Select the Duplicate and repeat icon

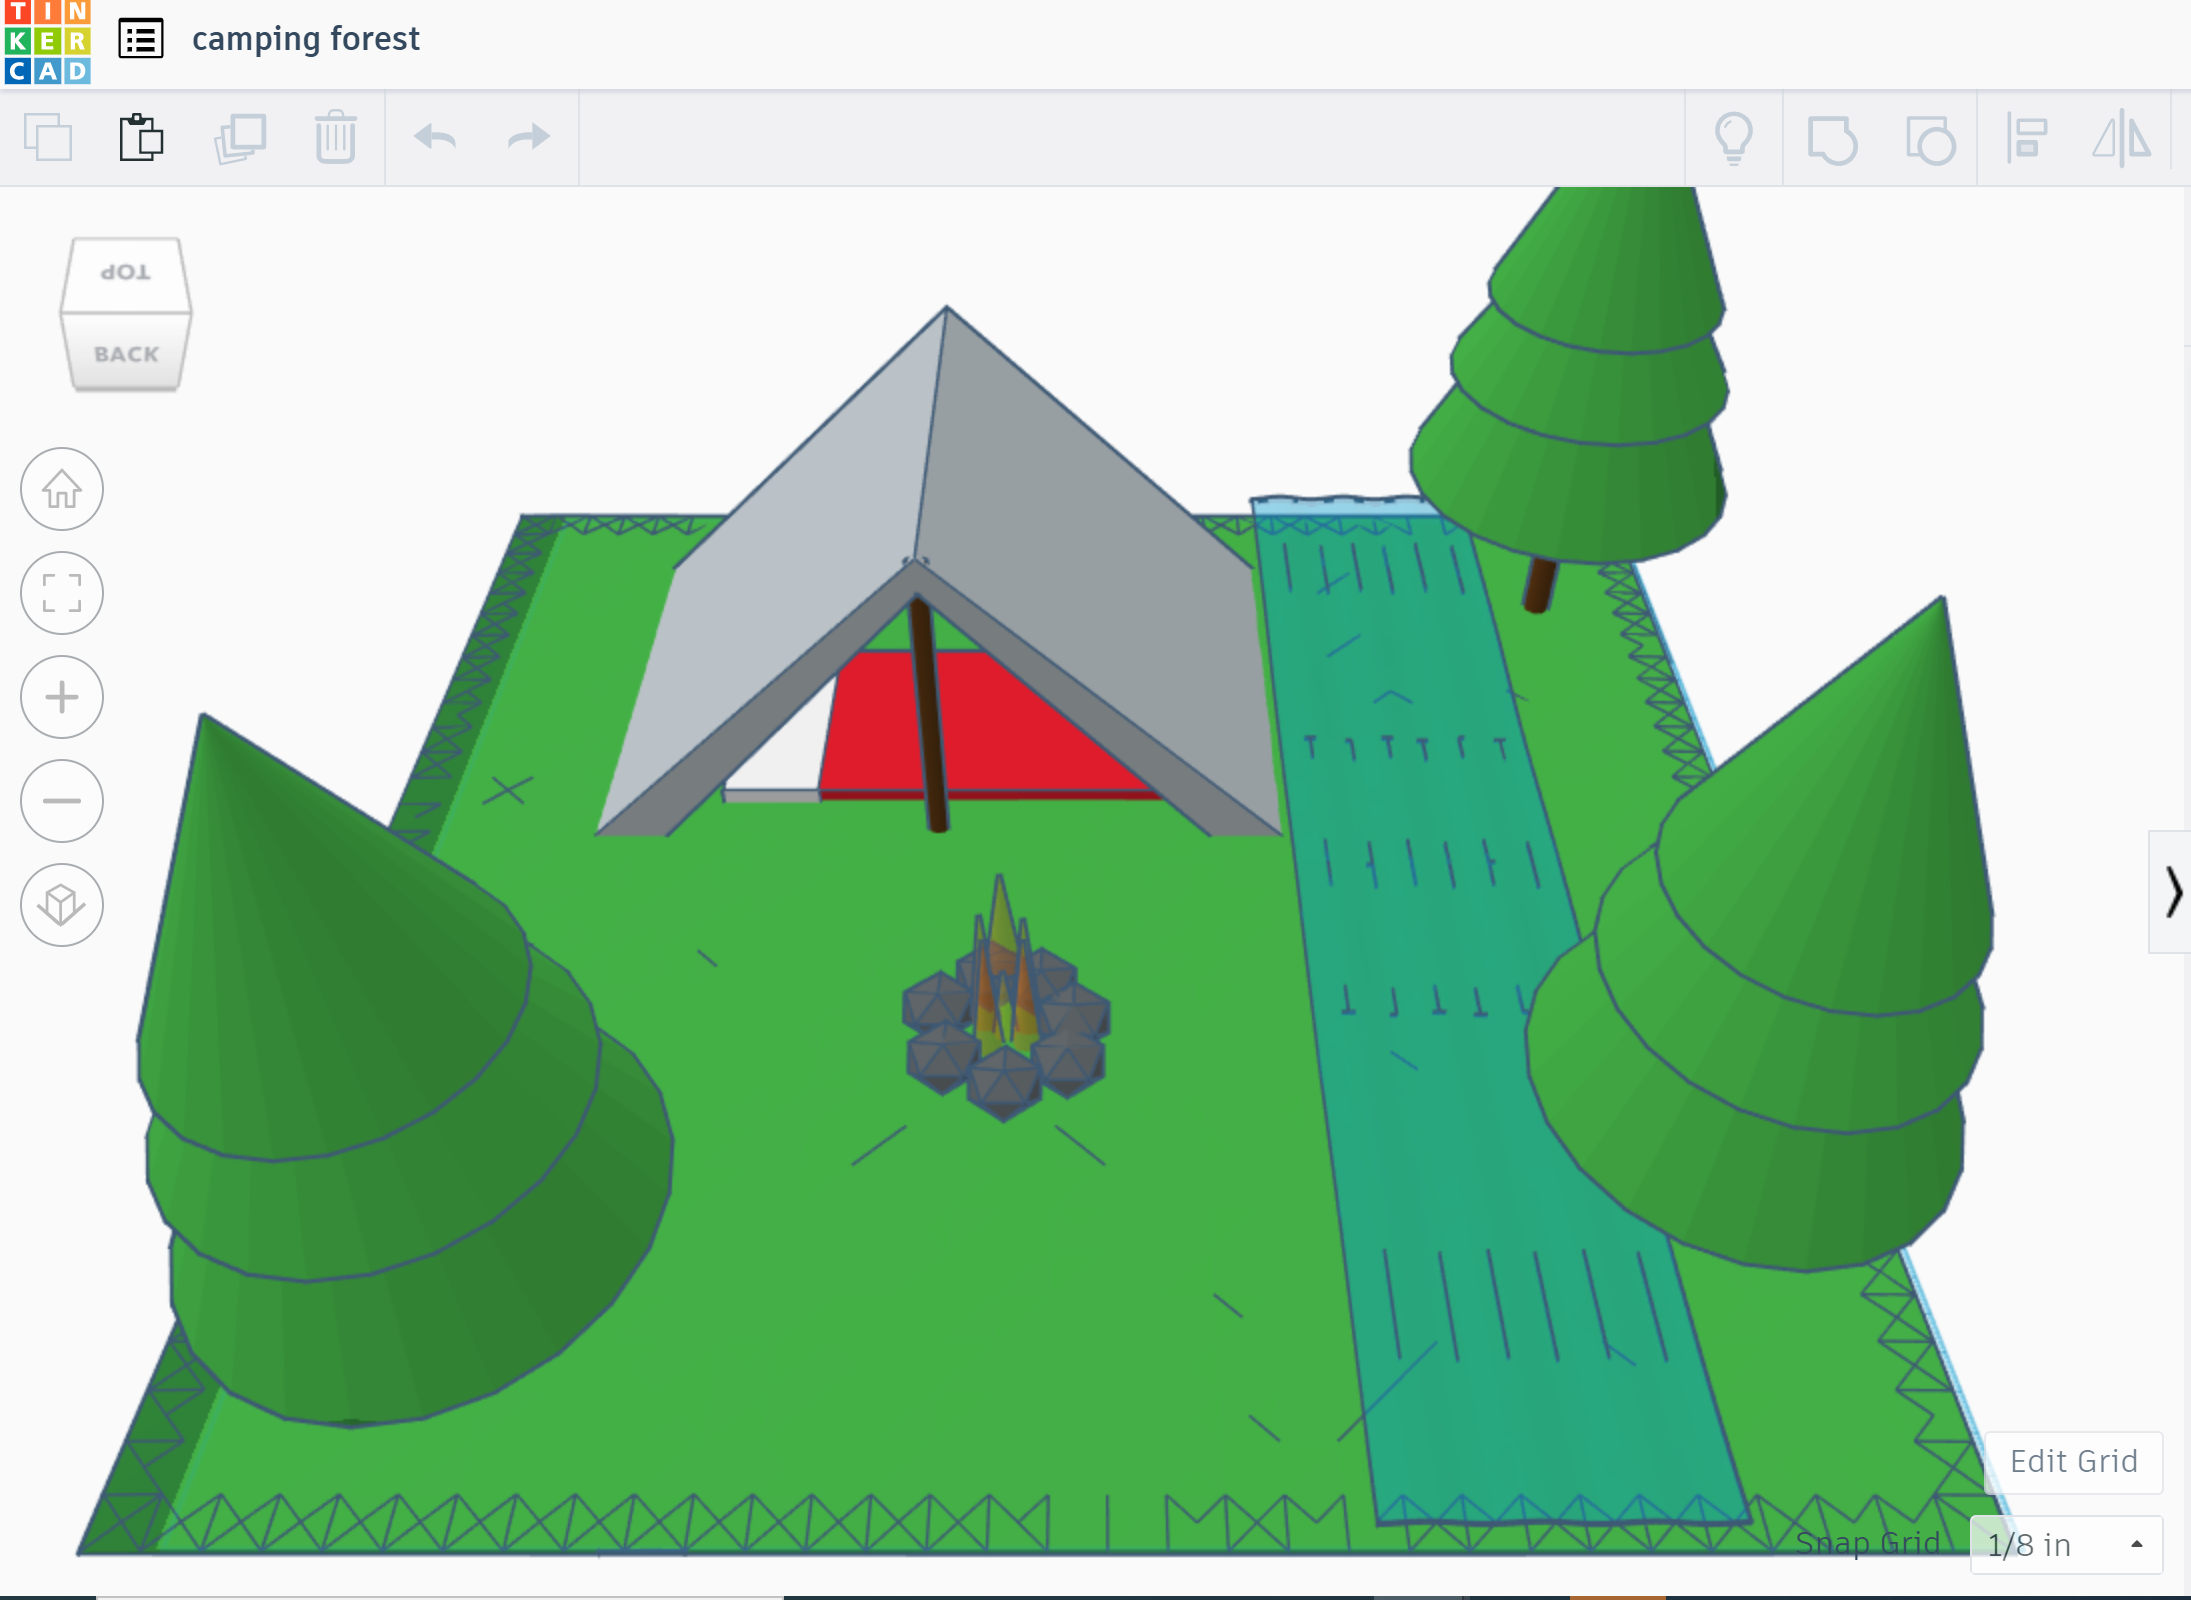(239, 137)
